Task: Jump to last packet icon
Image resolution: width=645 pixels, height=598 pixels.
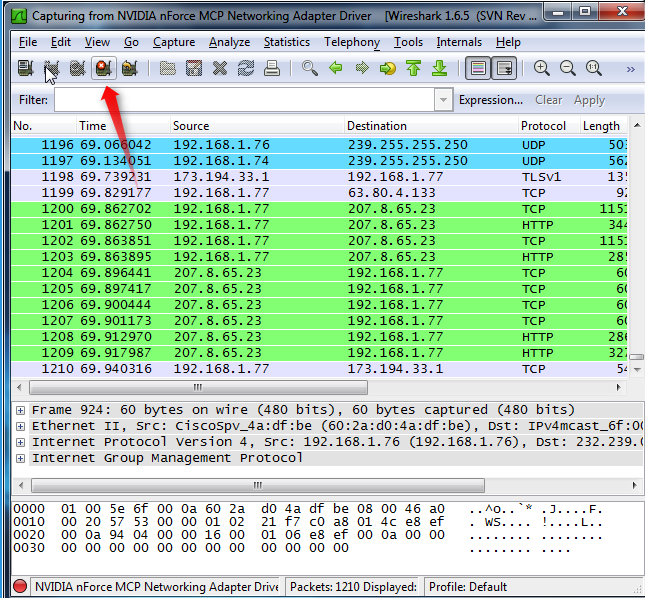Action: tap(440, 68)
